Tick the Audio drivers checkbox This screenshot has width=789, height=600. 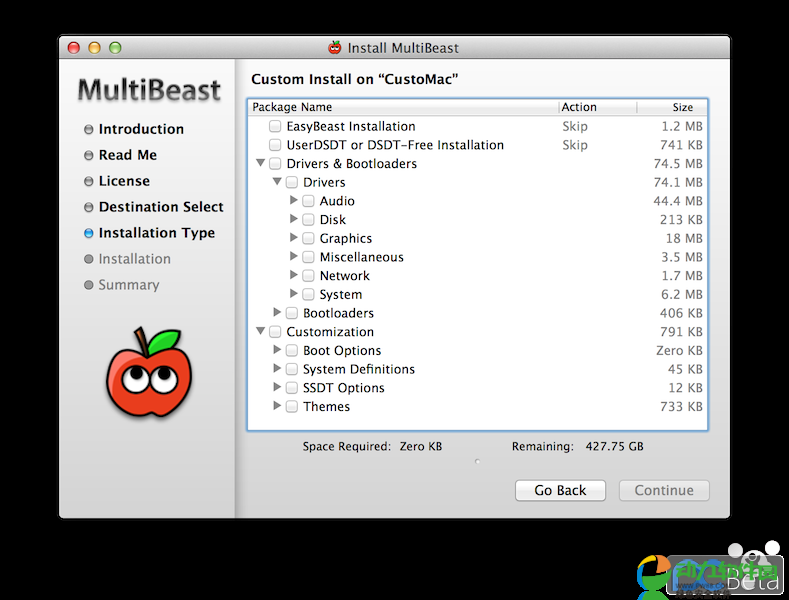point(308,201)
